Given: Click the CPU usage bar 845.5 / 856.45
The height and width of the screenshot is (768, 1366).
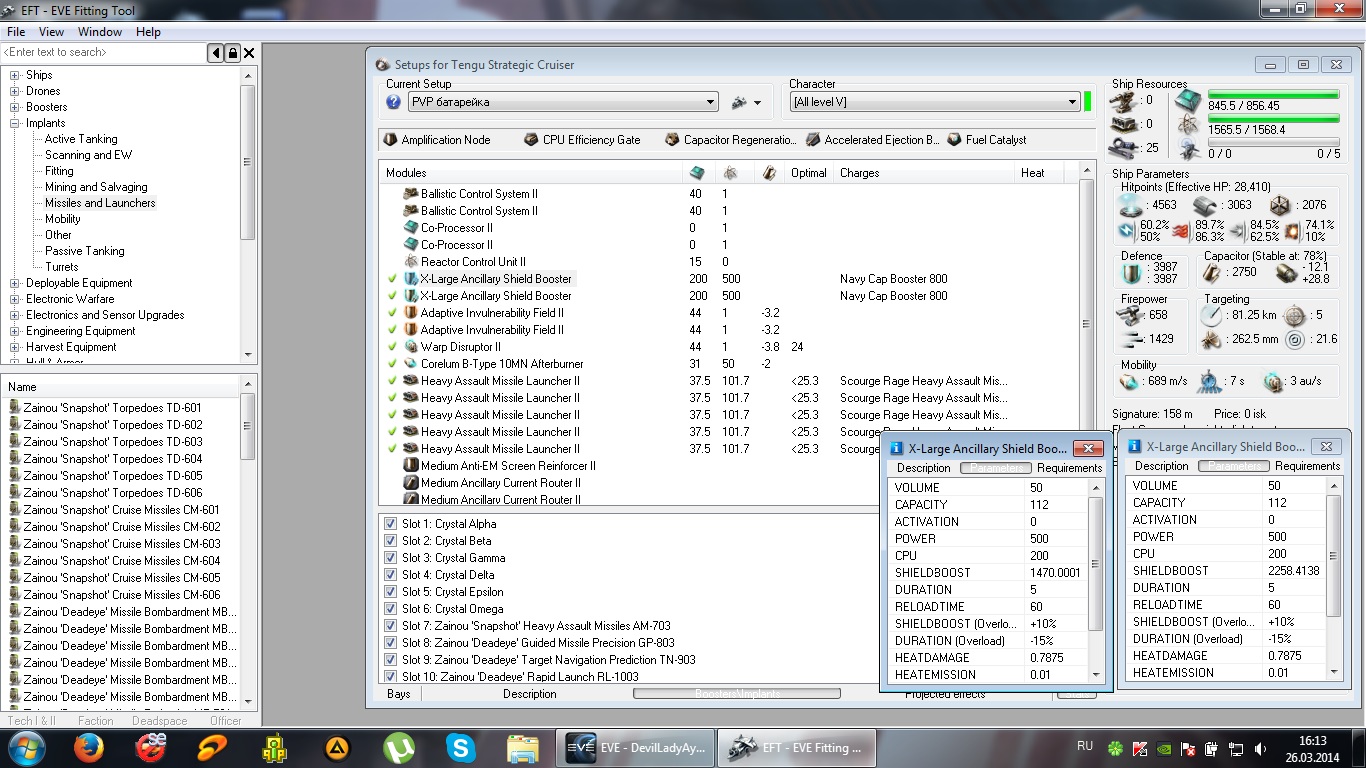Looking at the screenshot, I should click(1273, 95).
